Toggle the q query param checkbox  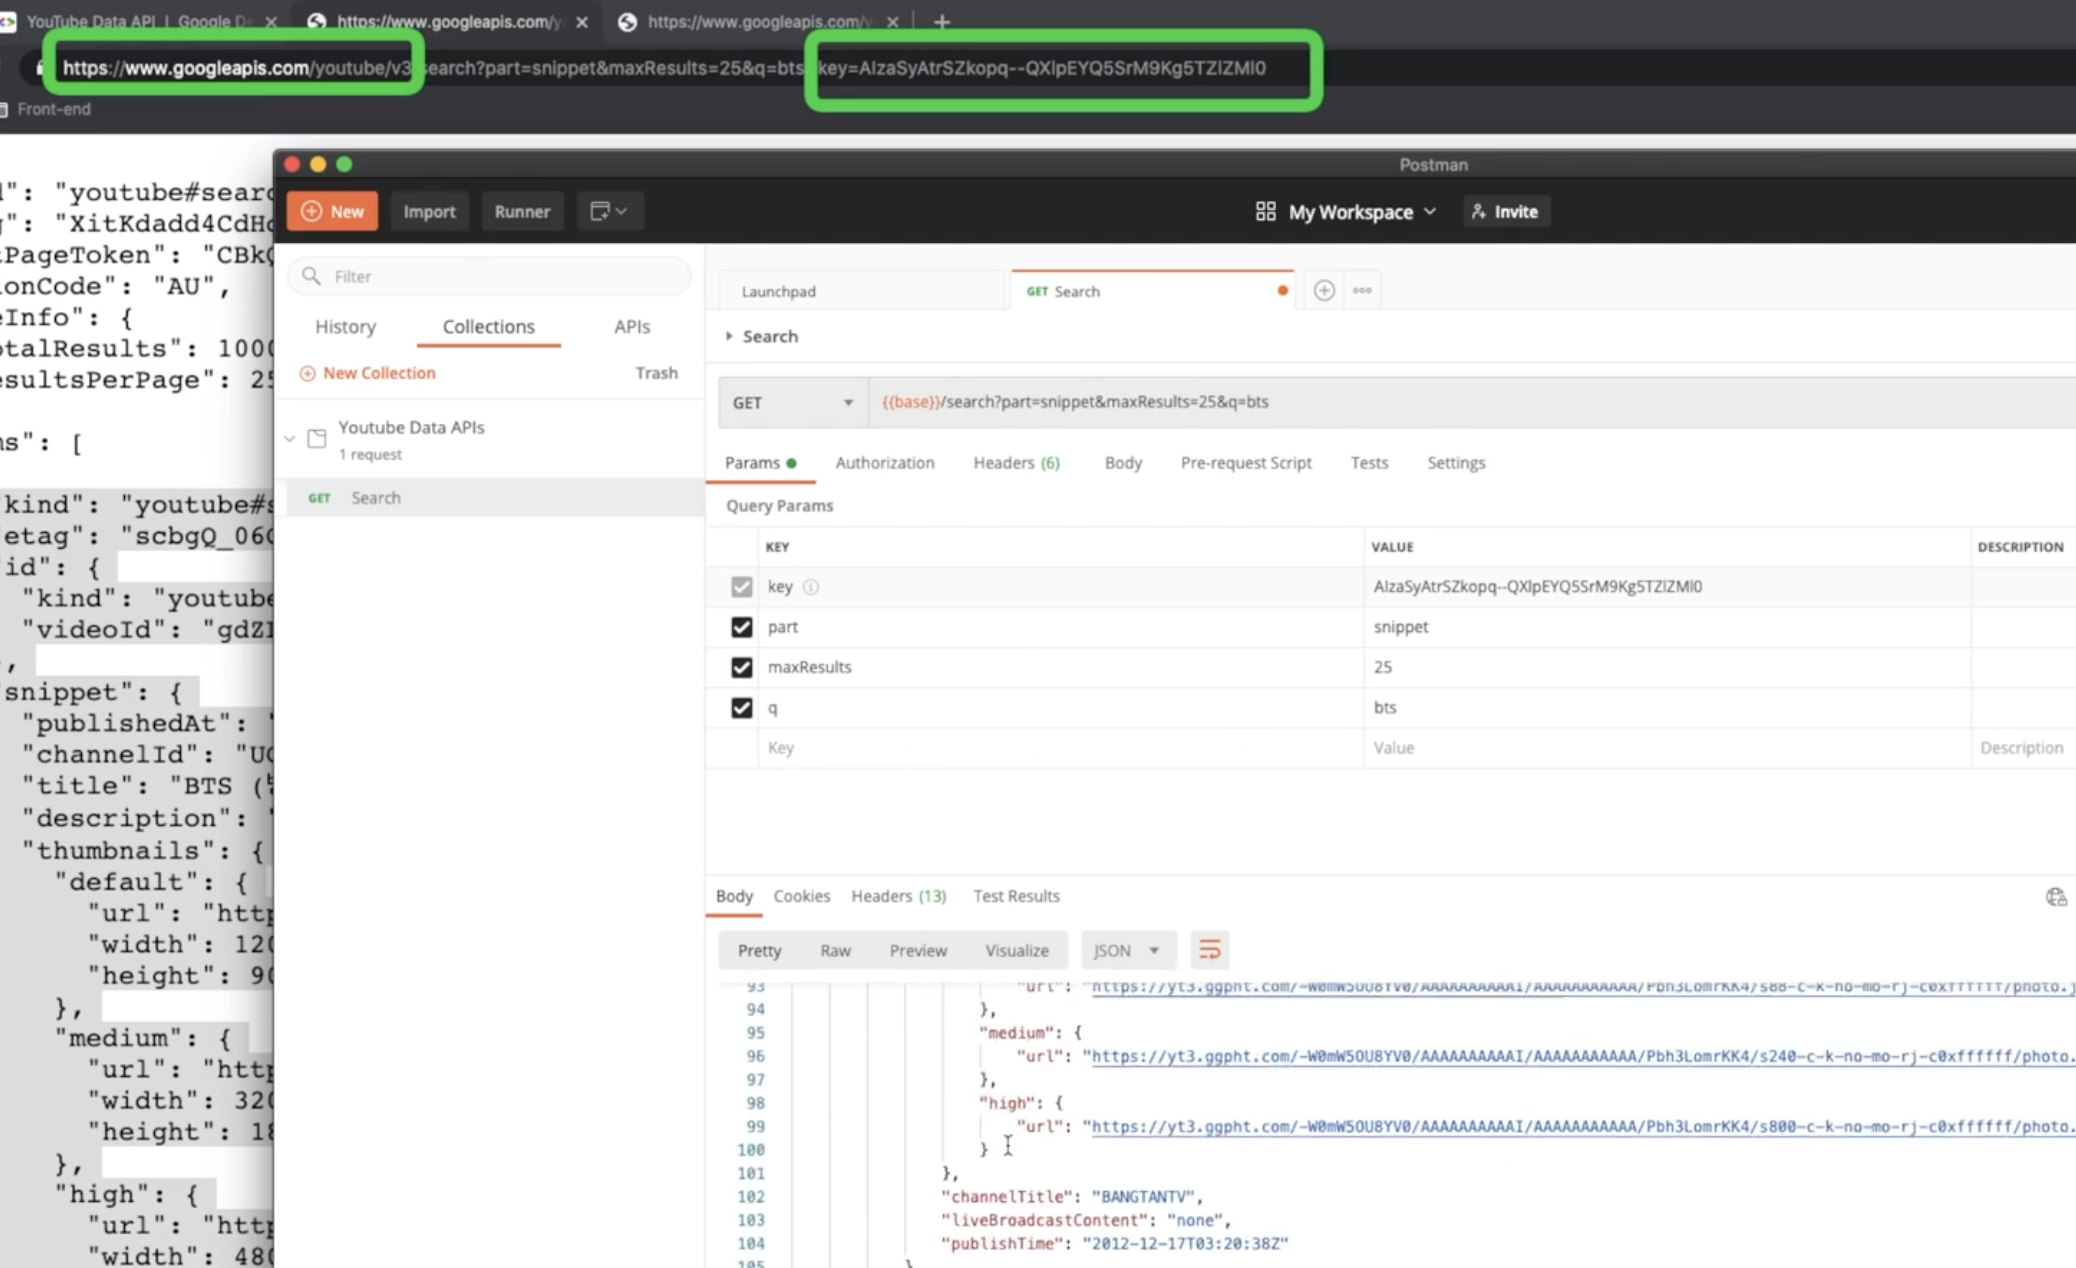click(x=741, y=708)
